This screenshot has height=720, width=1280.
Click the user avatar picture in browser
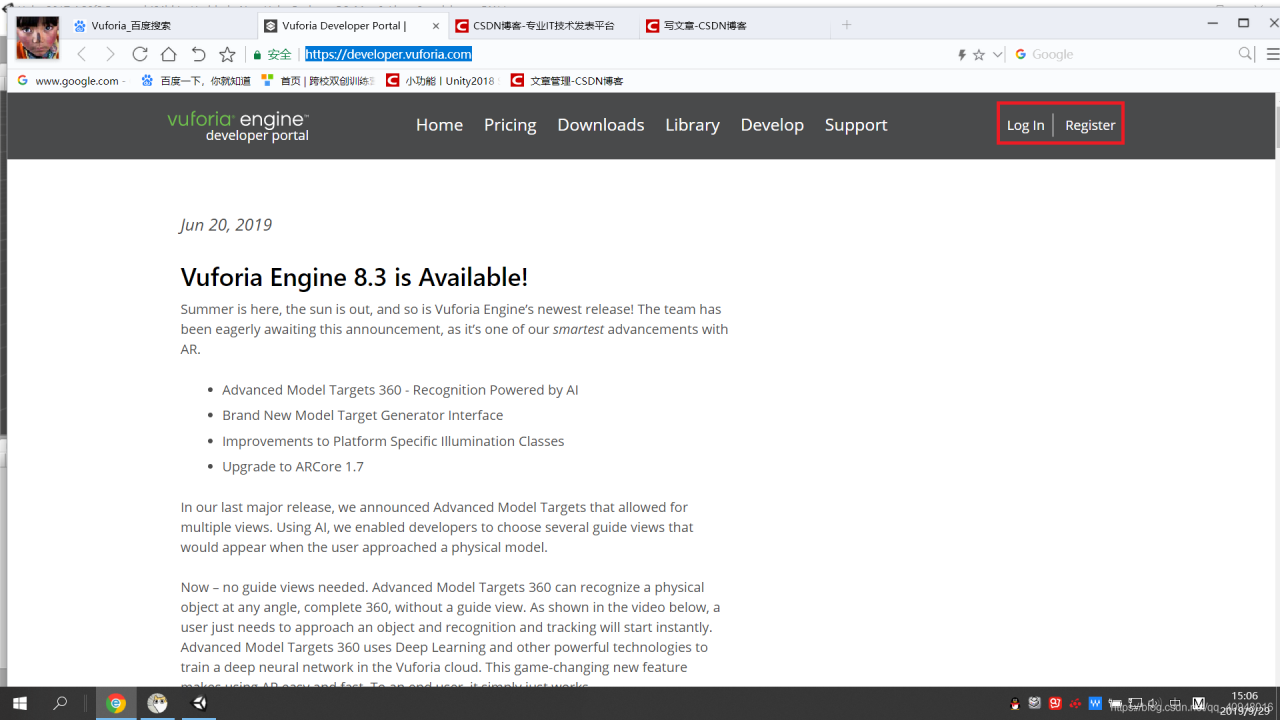38,38
